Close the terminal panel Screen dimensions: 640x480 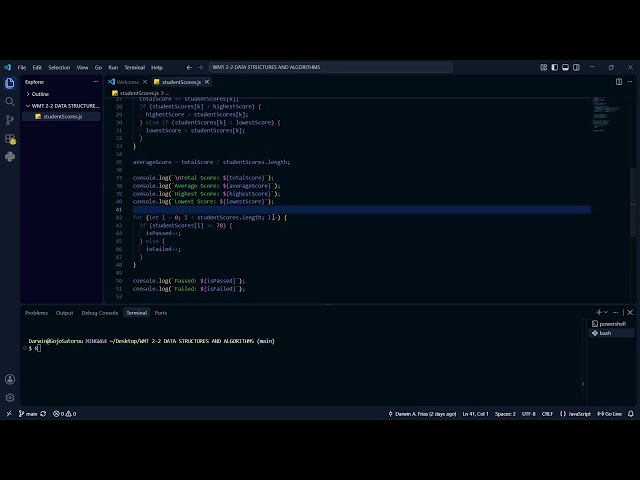(630, 312)
